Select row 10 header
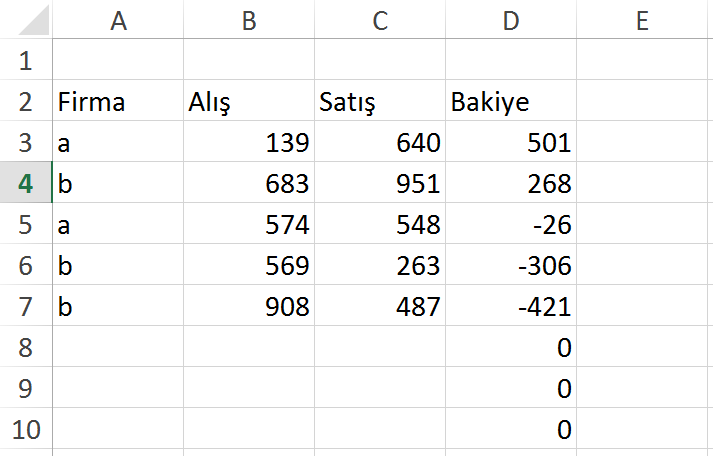 click(x=25, y=430)
